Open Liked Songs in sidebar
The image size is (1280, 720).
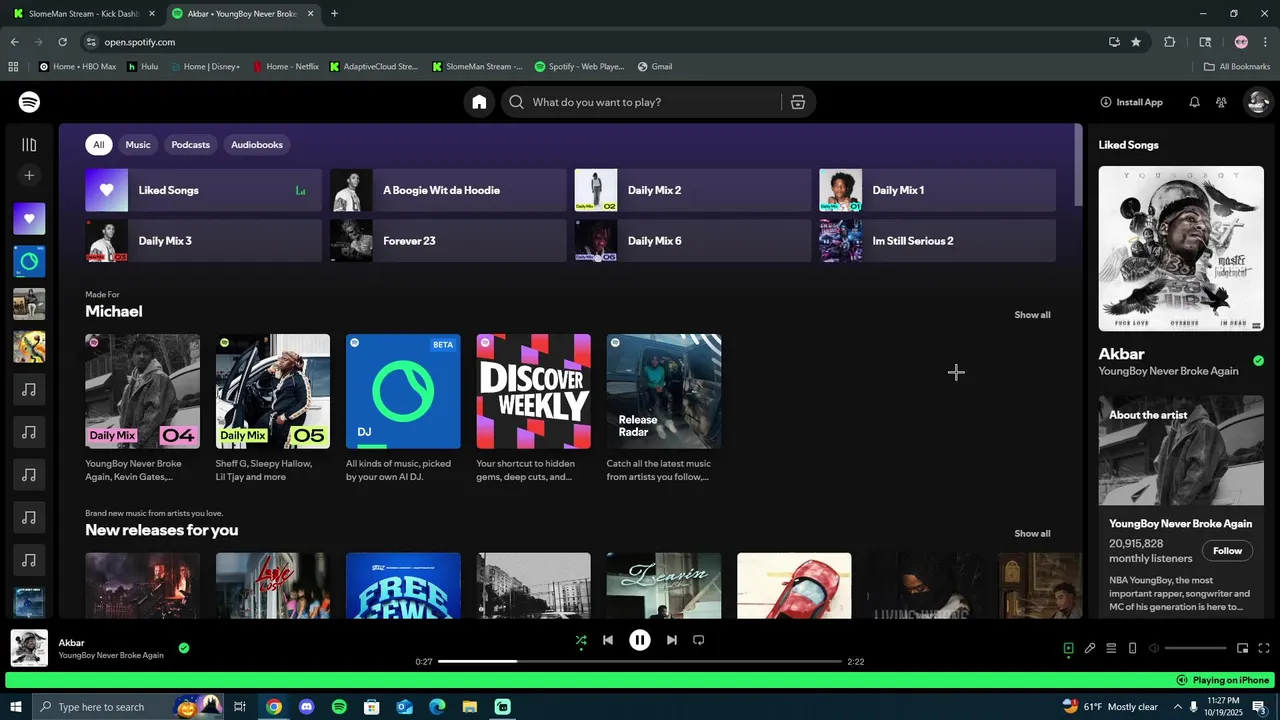tap(29, 218)
